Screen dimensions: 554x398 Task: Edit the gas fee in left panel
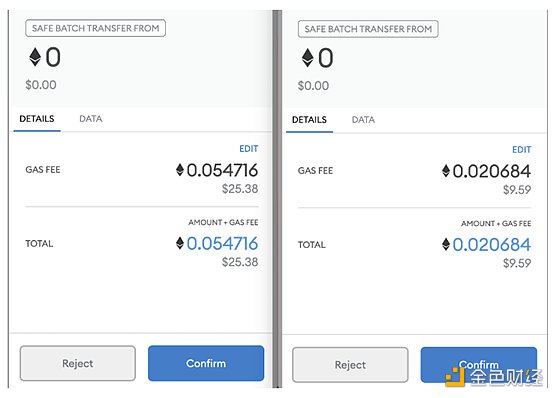[249, 149]
